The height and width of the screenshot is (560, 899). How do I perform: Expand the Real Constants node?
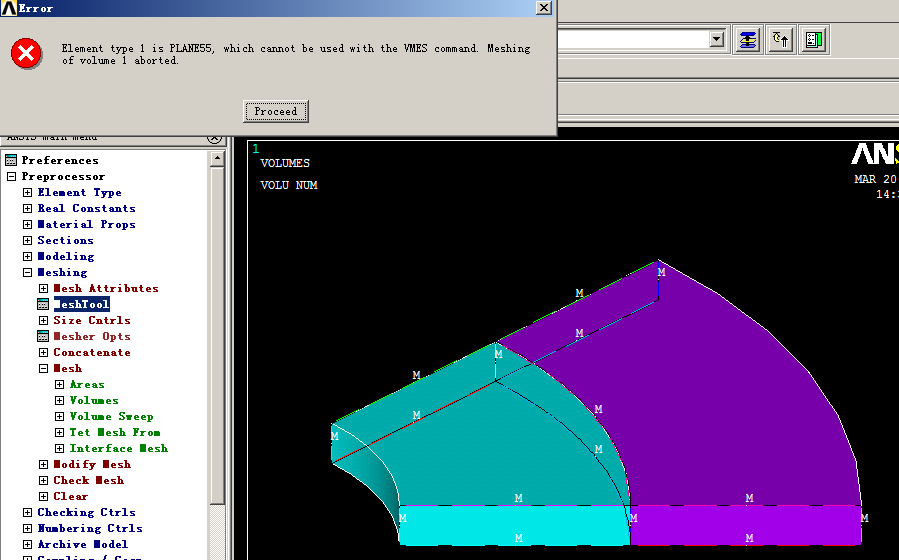tap(27, 208)
